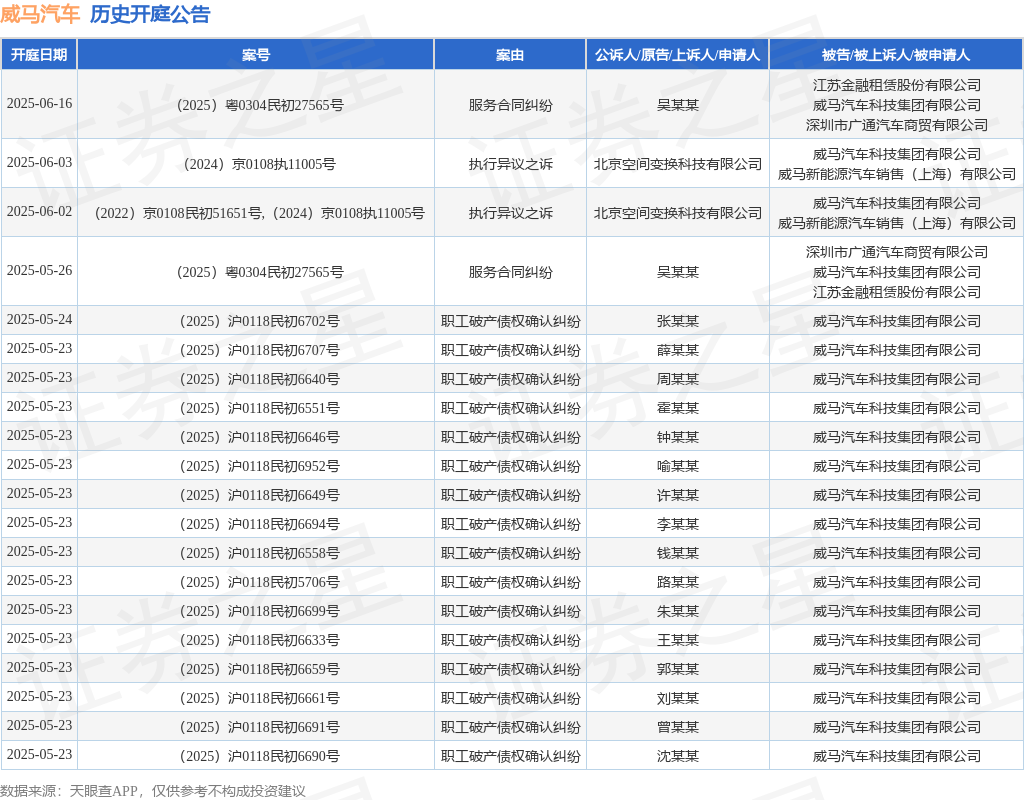
Task: Click 威马新能源汽车销售(上海)有限公司 in 2025-06-03 row
Action: tap(897, 174)
